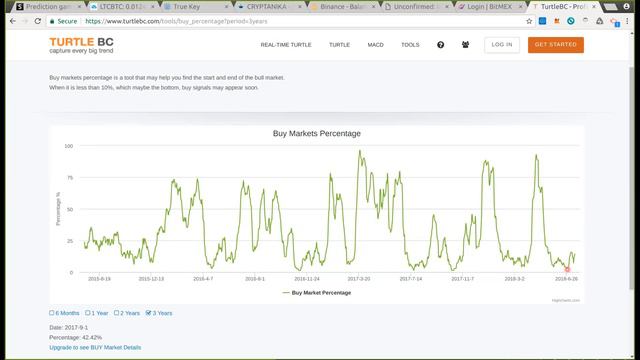Viewport: 640px width, 360px height.
Task: Open the community users icon
Action: coord(465,45)
